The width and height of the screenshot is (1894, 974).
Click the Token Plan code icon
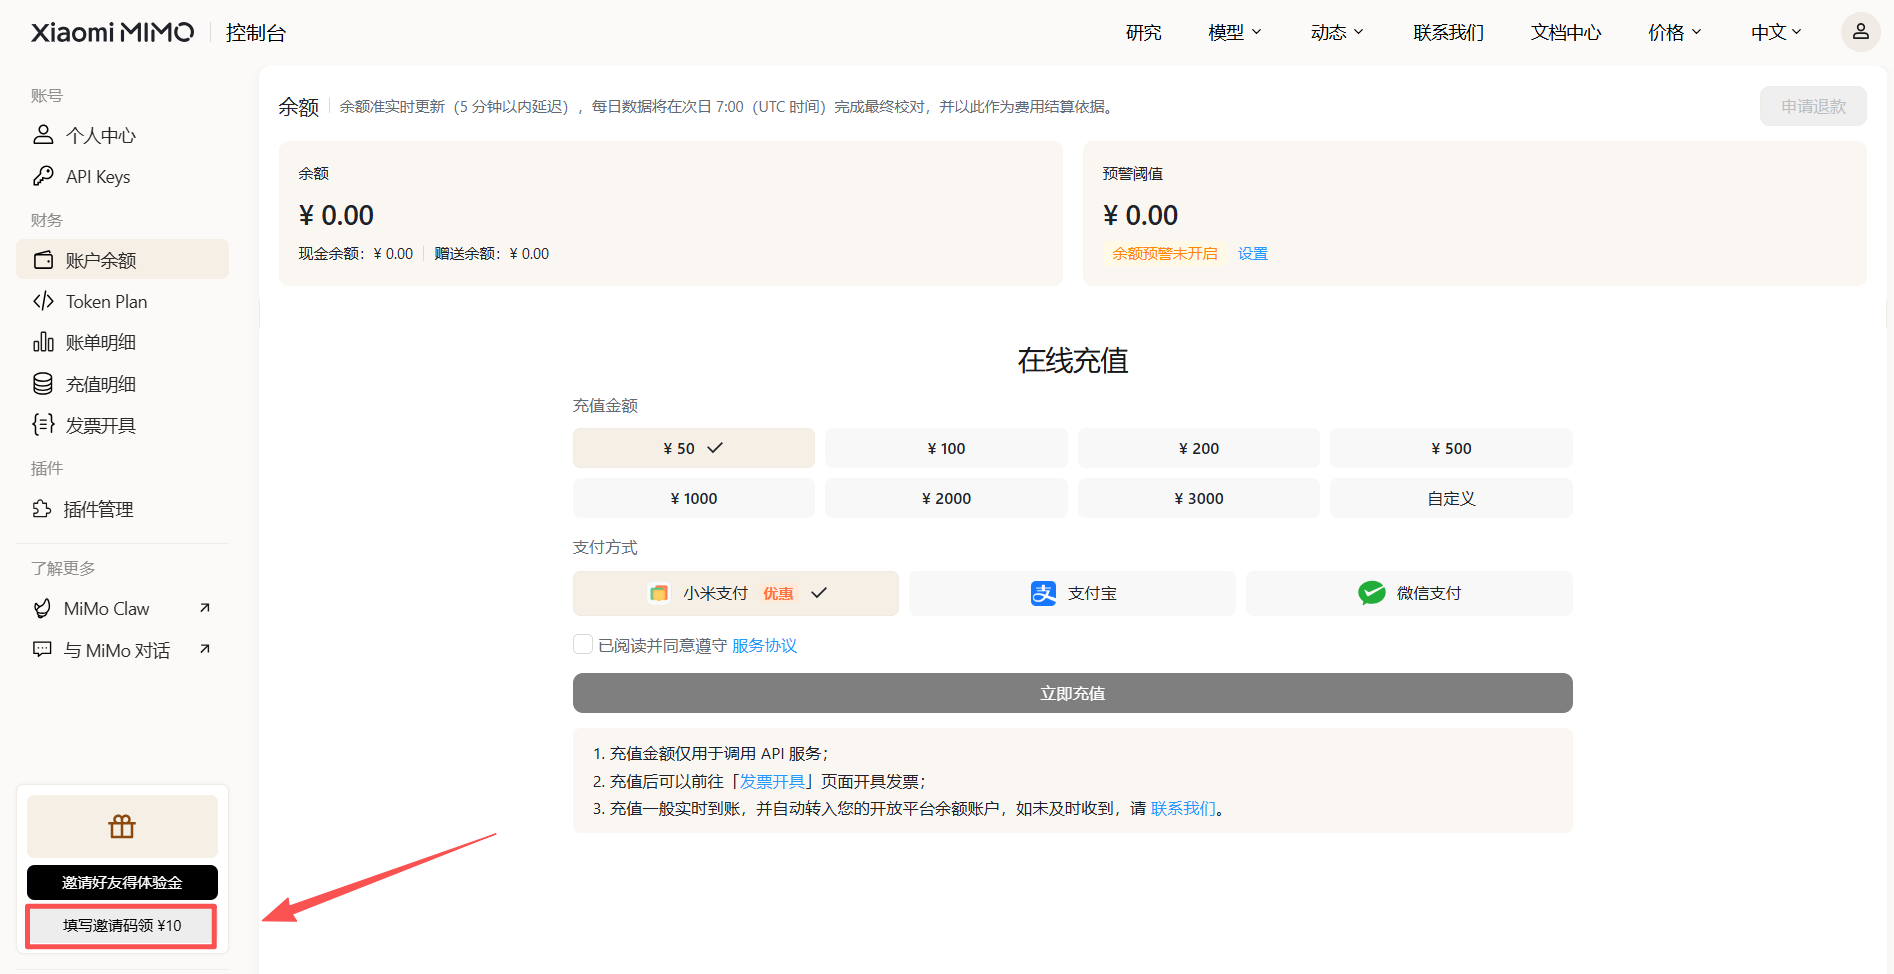point(43,301)
